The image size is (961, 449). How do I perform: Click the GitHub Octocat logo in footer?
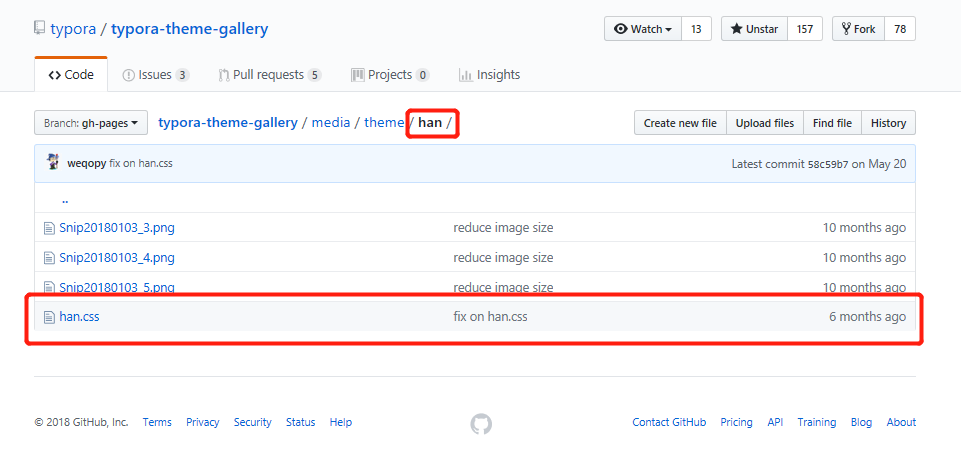tap(481, 423)
